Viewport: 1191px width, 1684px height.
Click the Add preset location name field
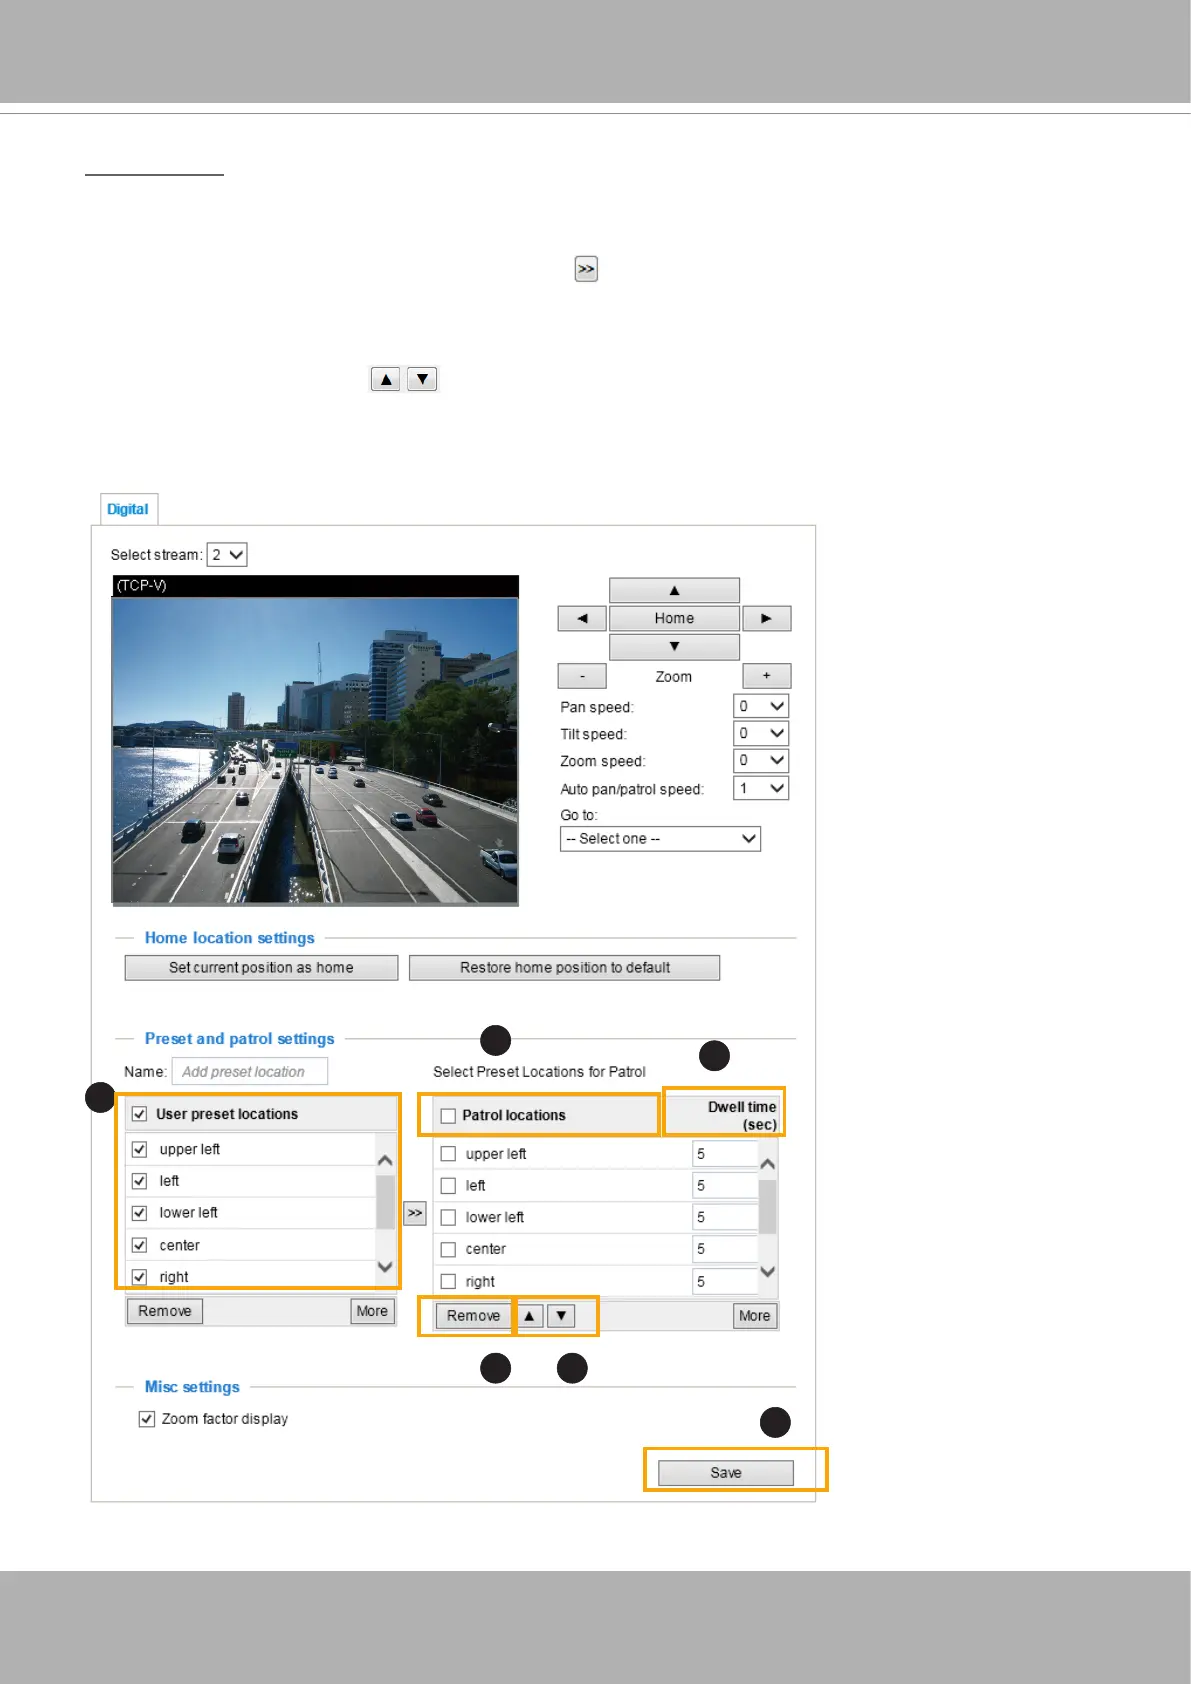(250, 1072)
